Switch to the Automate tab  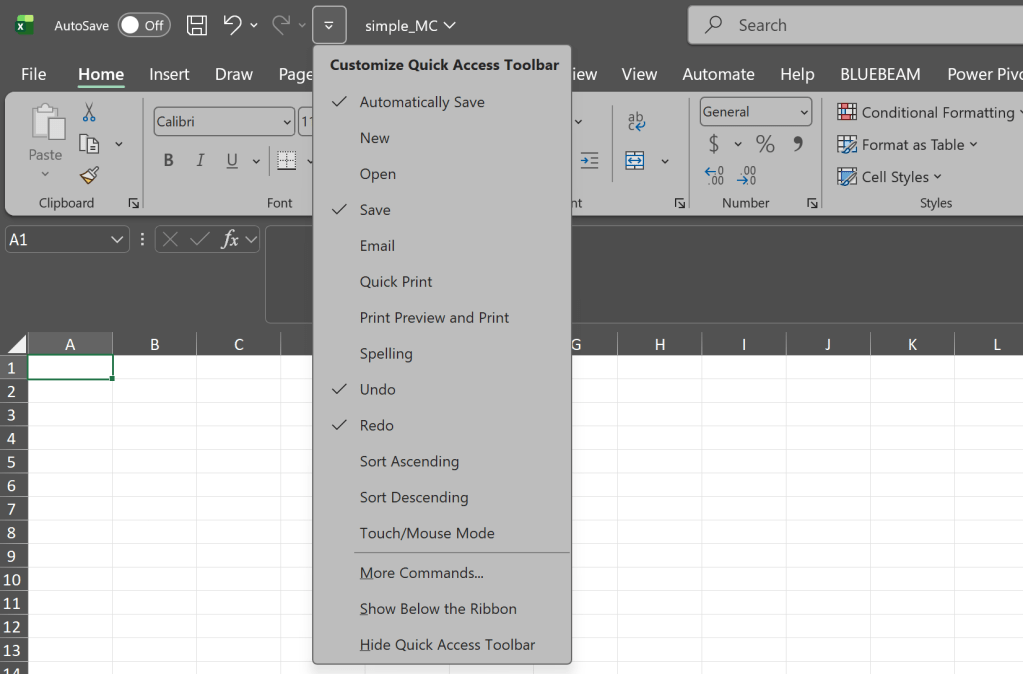(x=718, y=74)
